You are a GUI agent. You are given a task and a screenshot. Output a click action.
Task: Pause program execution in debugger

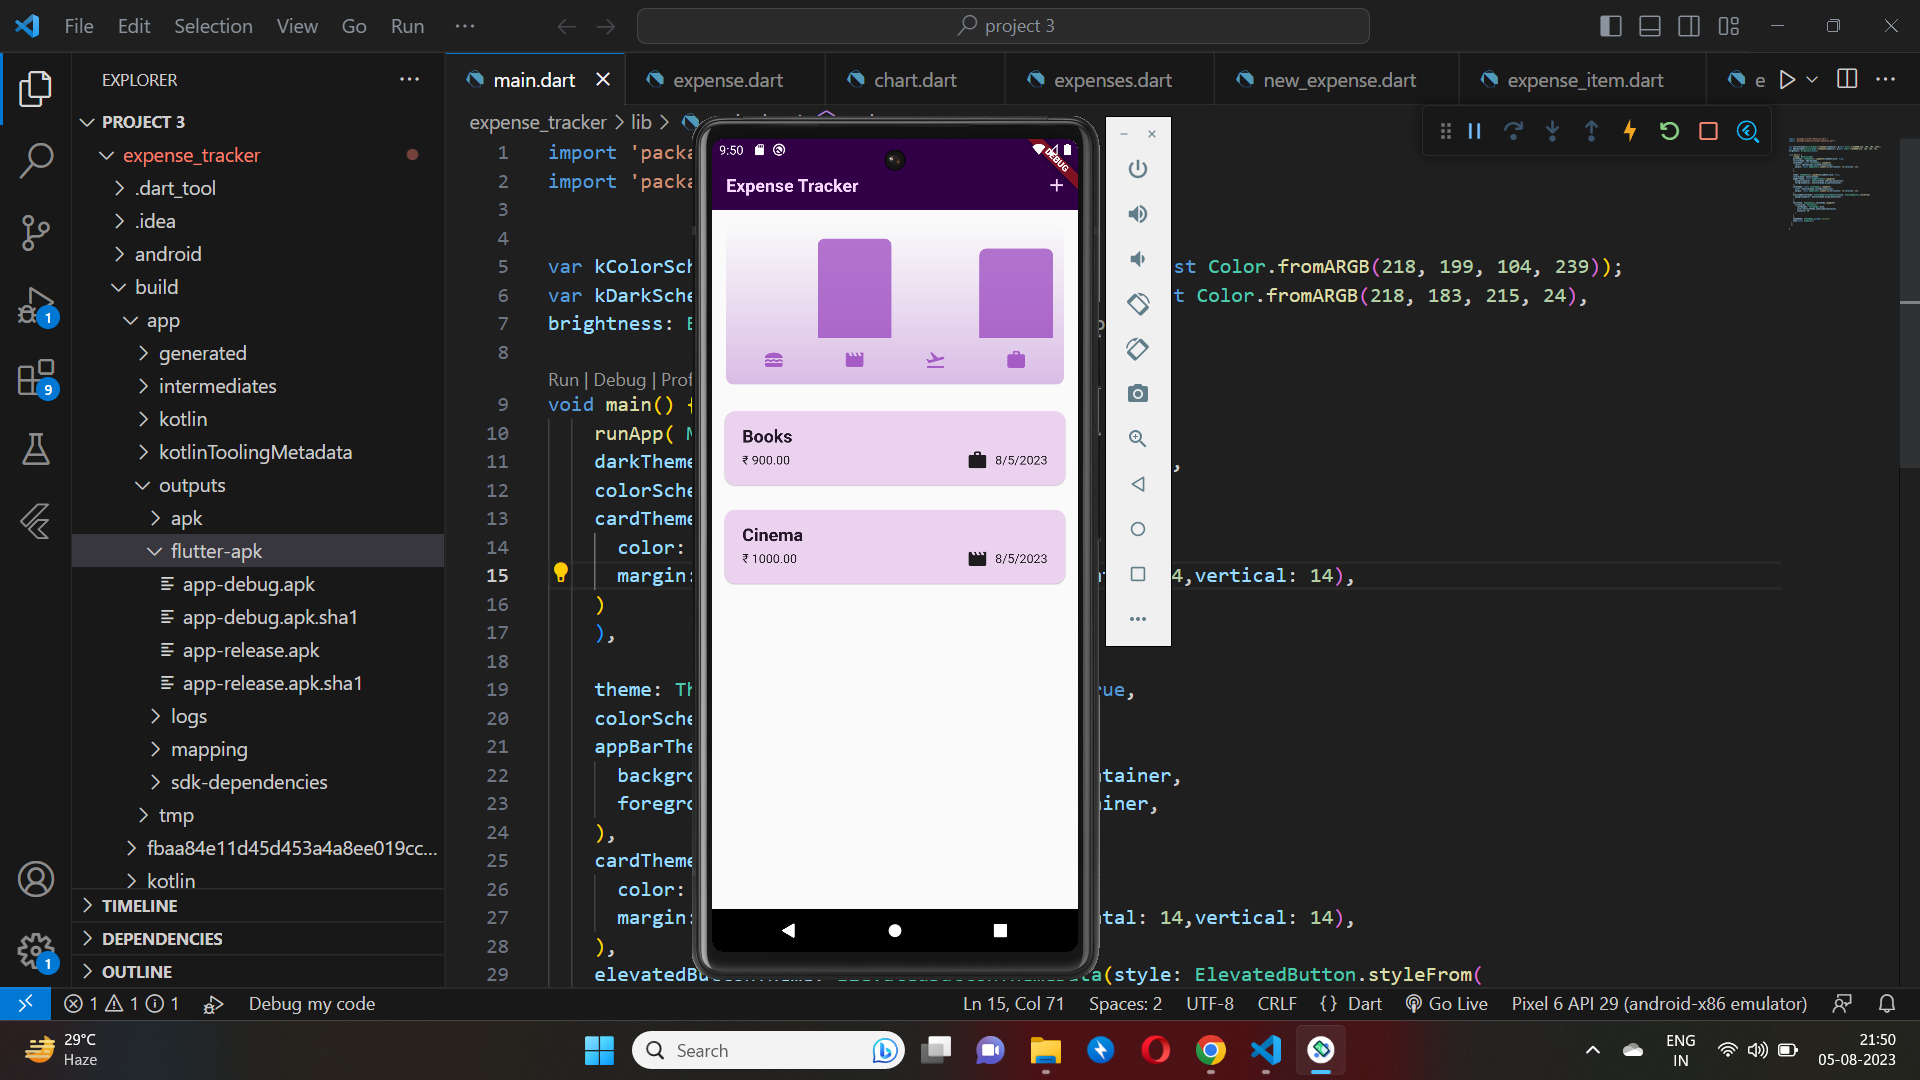point(1475,130)
